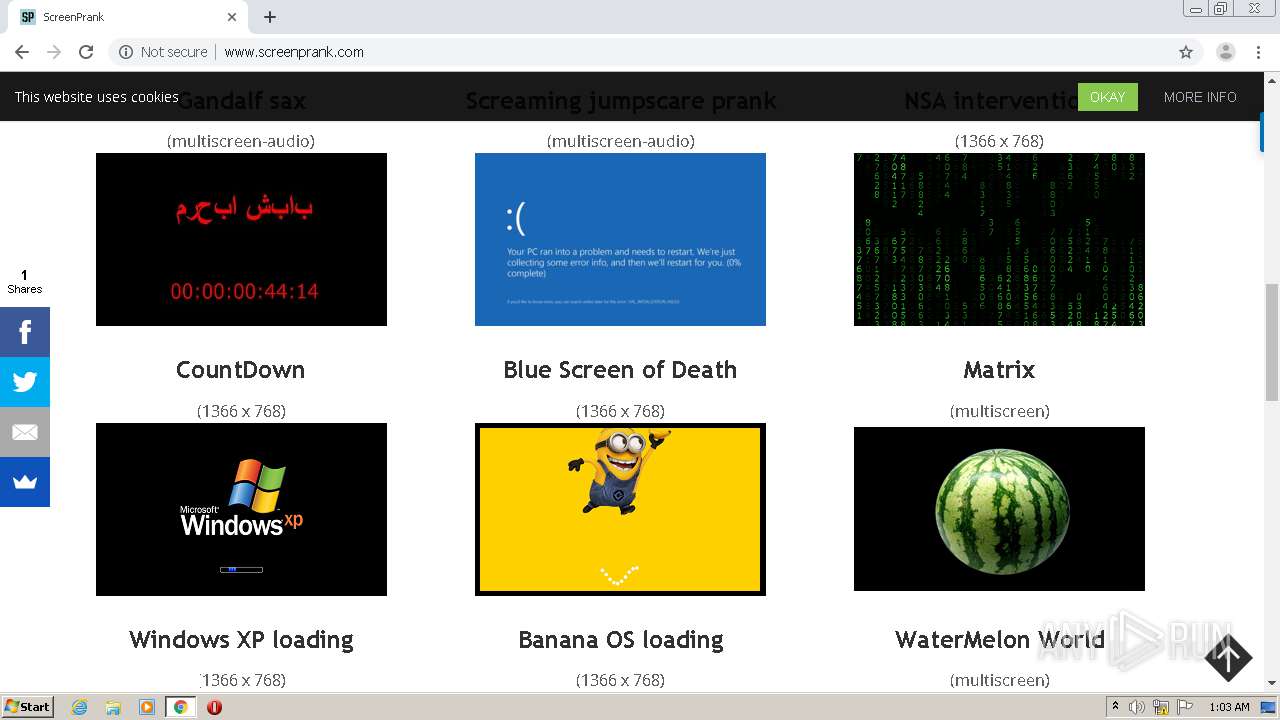Click the Screaming jumpscare prank title
Image resolution: width=1280 pixels, height=720 pixels.
pos(620,101)
